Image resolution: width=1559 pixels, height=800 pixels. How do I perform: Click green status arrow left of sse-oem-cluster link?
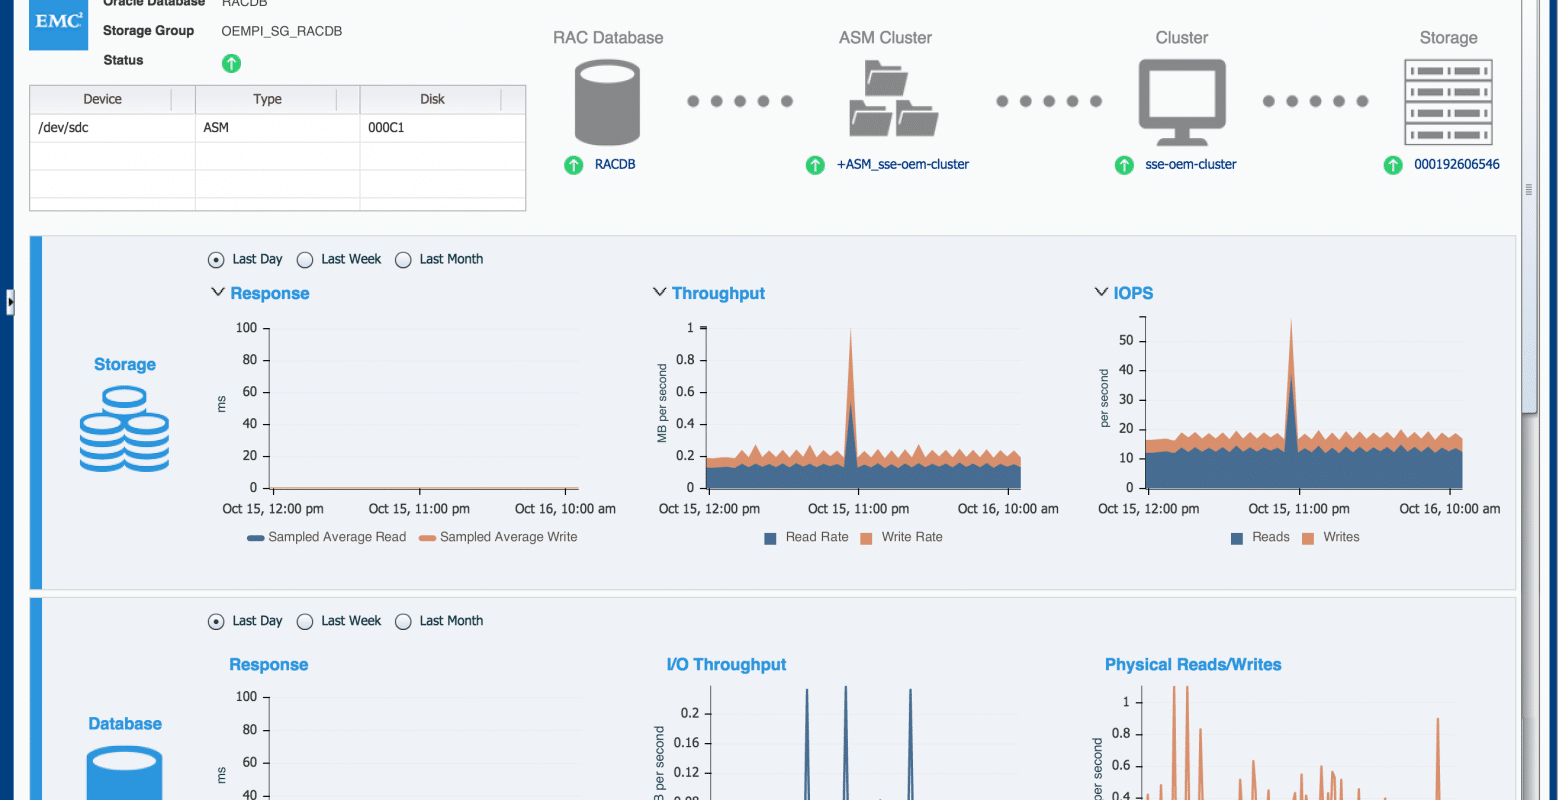pyautogui.click(x=1124, y=165)
